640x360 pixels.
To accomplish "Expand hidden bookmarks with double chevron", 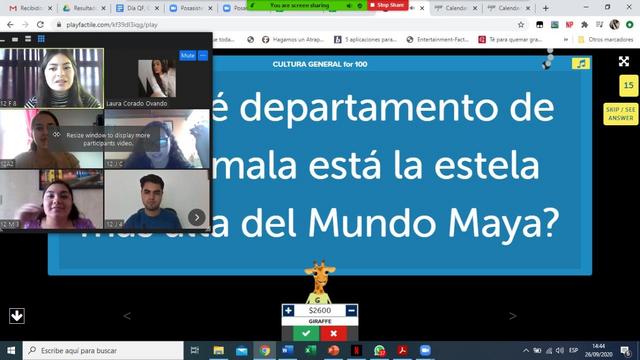I will pyautogui.click(x=566, y=40).
